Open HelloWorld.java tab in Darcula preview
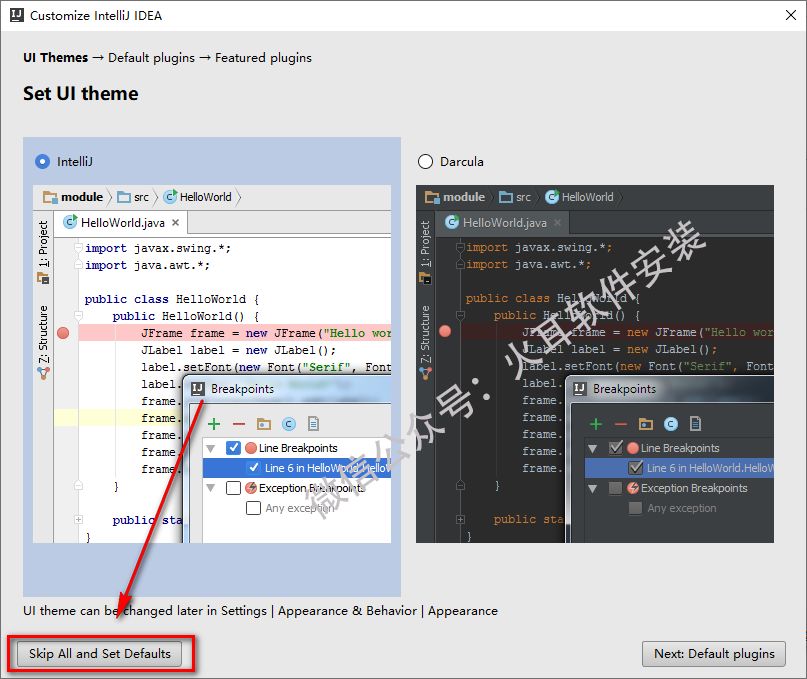This screenshot has height=679, width=807. pyautogui.click(x=503, y=223)
